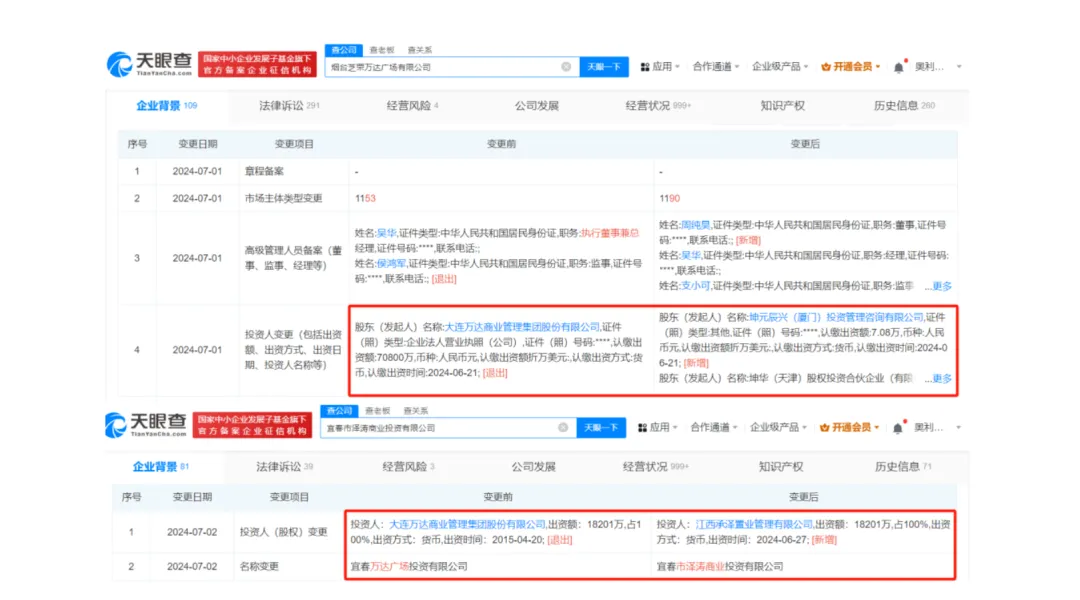This screenshot has width=1080, height=600.
Task: Expand 企业级产品 dropdown in the 烟台芝罘 page header
Action: (x=780, y=67)
